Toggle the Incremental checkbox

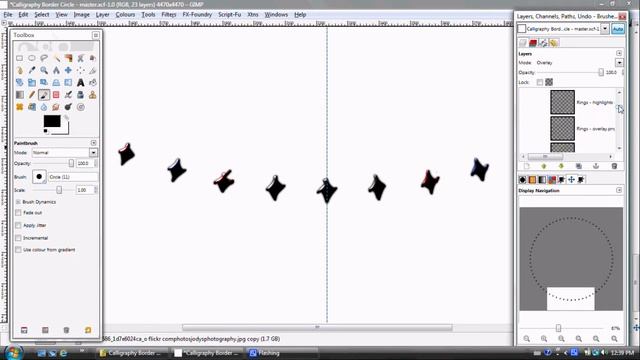18,238
